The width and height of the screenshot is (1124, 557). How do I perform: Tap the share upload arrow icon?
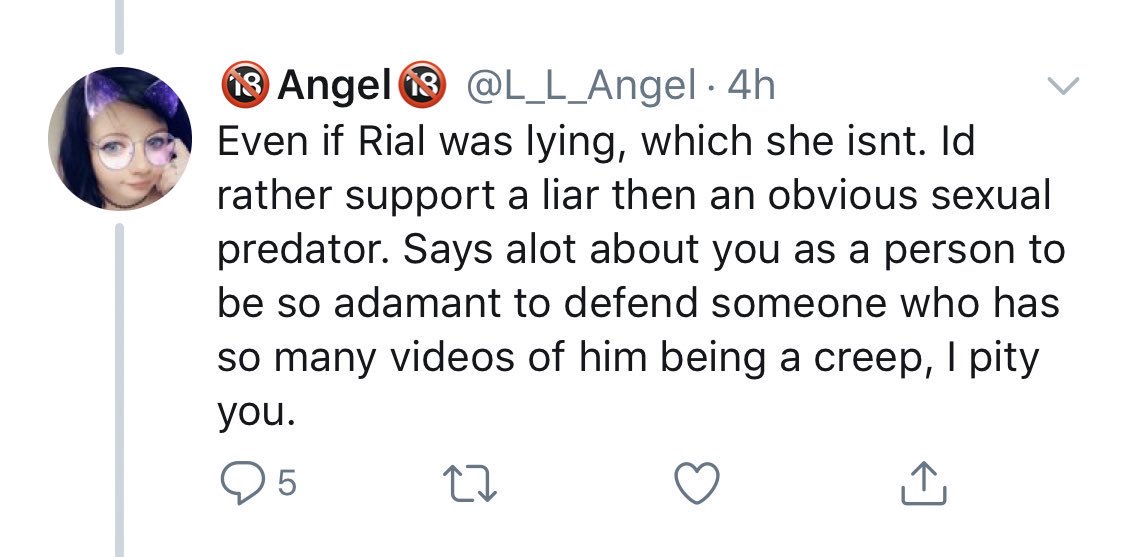[x=923, y=483]
